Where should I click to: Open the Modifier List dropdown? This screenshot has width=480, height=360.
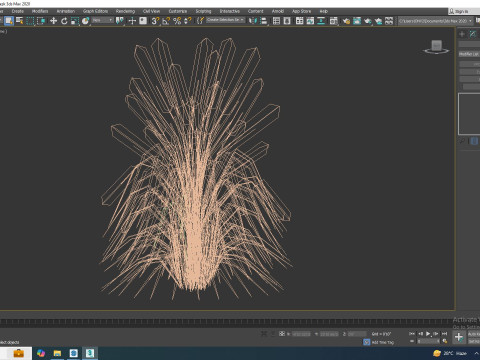469,54
